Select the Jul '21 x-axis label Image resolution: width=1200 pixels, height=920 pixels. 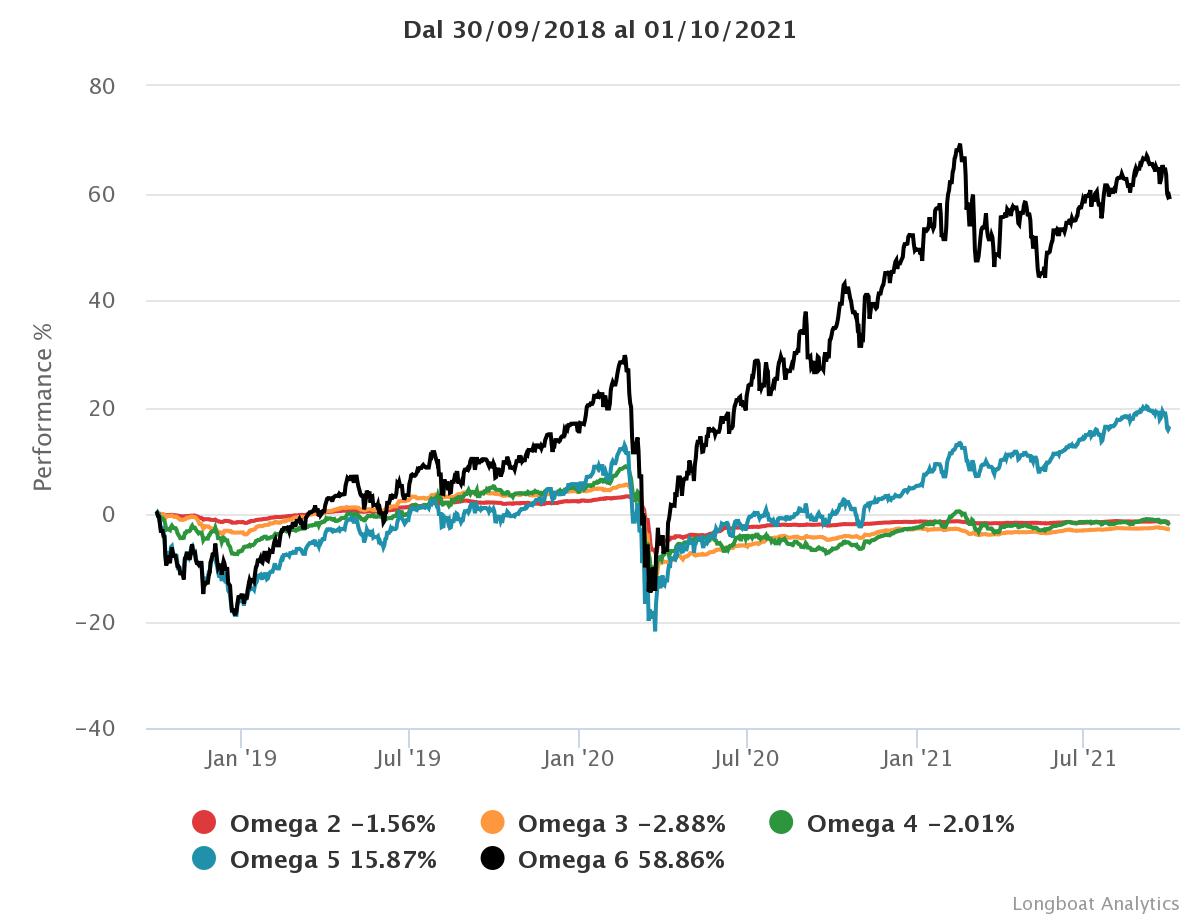click(x=1084, y=758)
